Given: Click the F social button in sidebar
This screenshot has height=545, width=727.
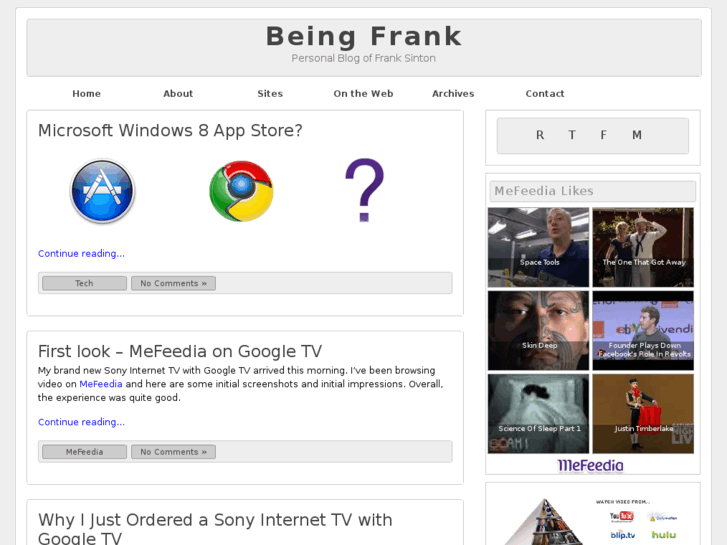Looking at the screenshot, I should point(603,135).
